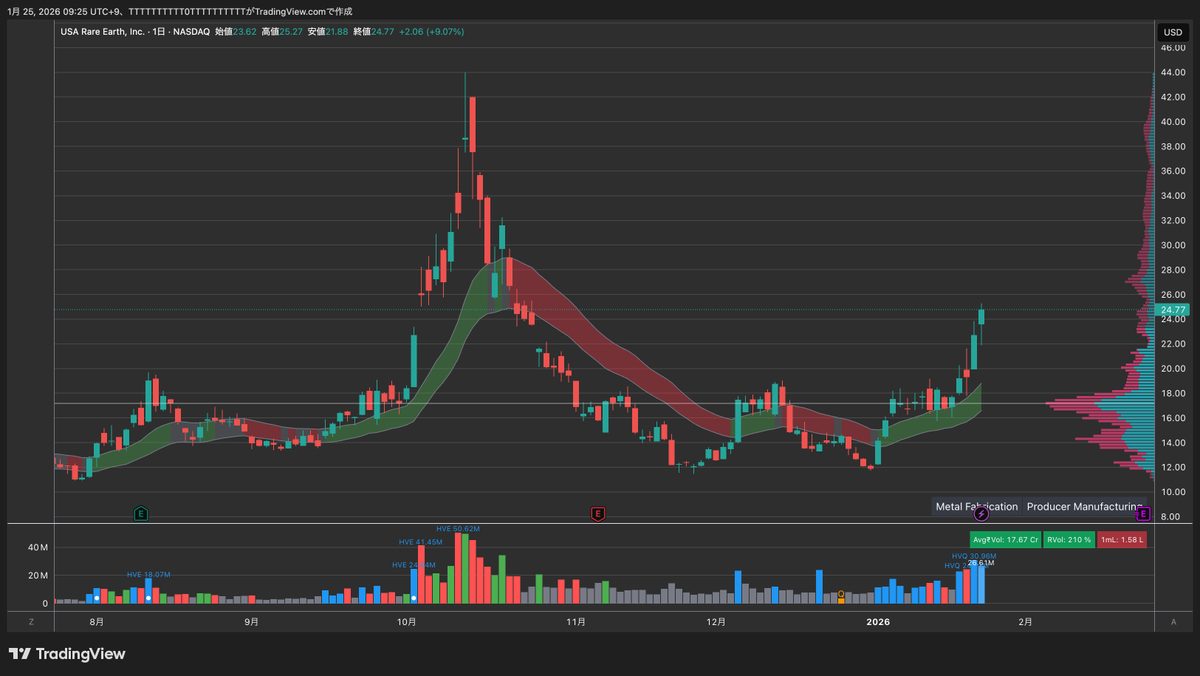The width and height of the screenshot is (1200, 676).
Task: Click the high value 25.27
Action: (x=291, y=32)
